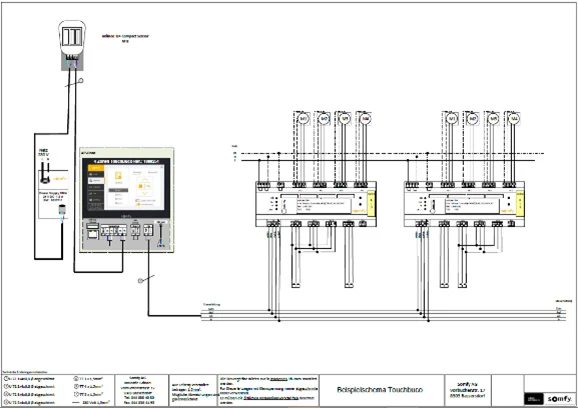
Task: Click motor M1 of the left controller
Action: coord(303,119)
